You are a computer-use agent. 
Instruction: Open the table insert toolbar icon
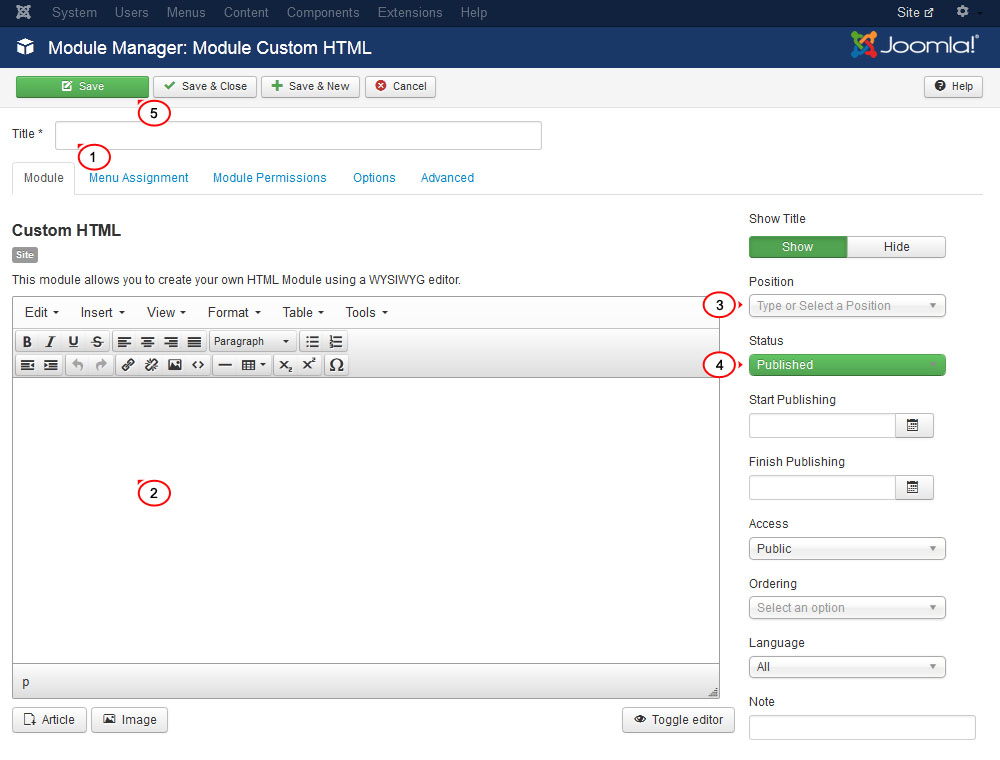253,365
